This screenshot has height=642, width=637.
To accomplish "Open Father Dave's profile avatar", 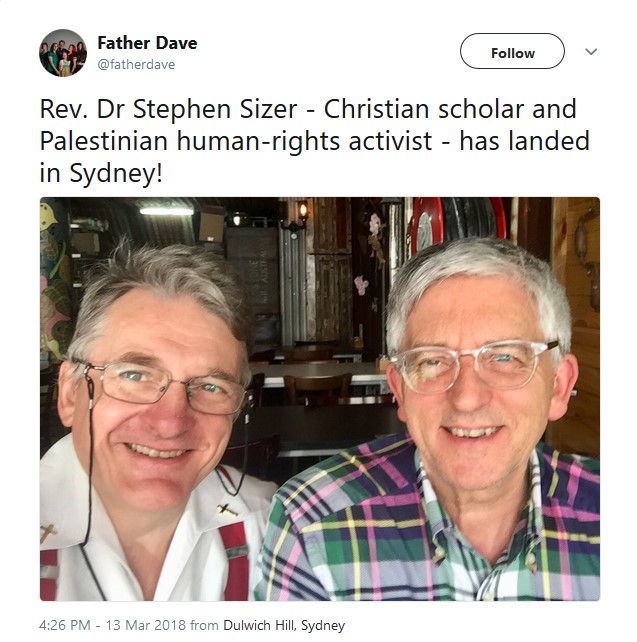I will pyautogui.click(x=63, y=53).
